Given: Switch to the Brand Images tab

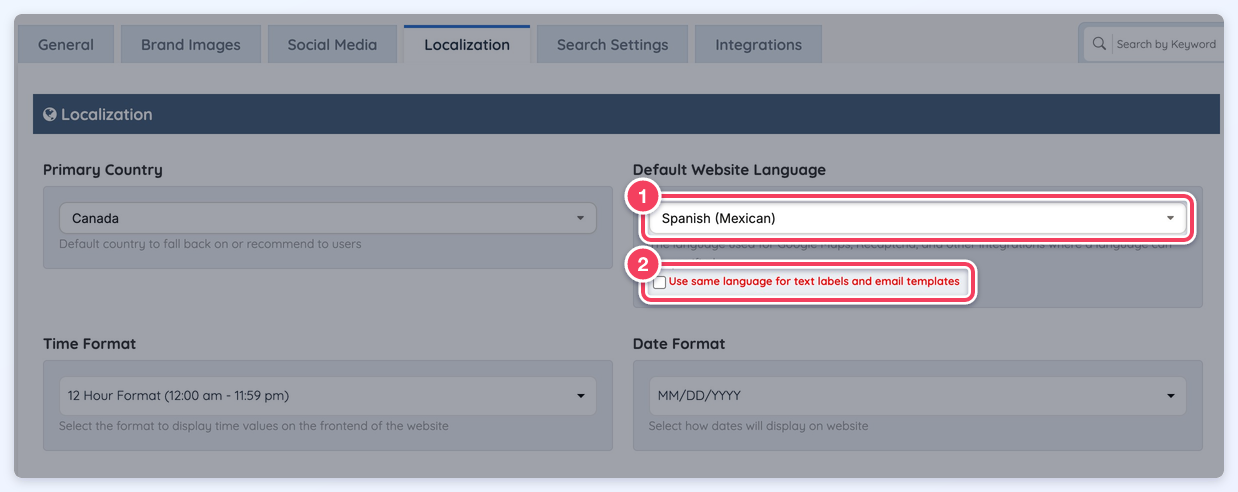Looking at the screenshot, I should (191, 45).
